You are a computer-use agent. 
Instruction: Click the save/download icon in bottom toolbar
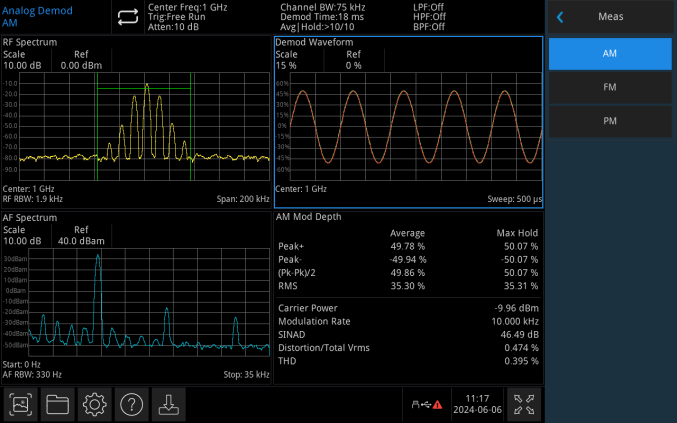pyautogui.click(x=169, y=404)
